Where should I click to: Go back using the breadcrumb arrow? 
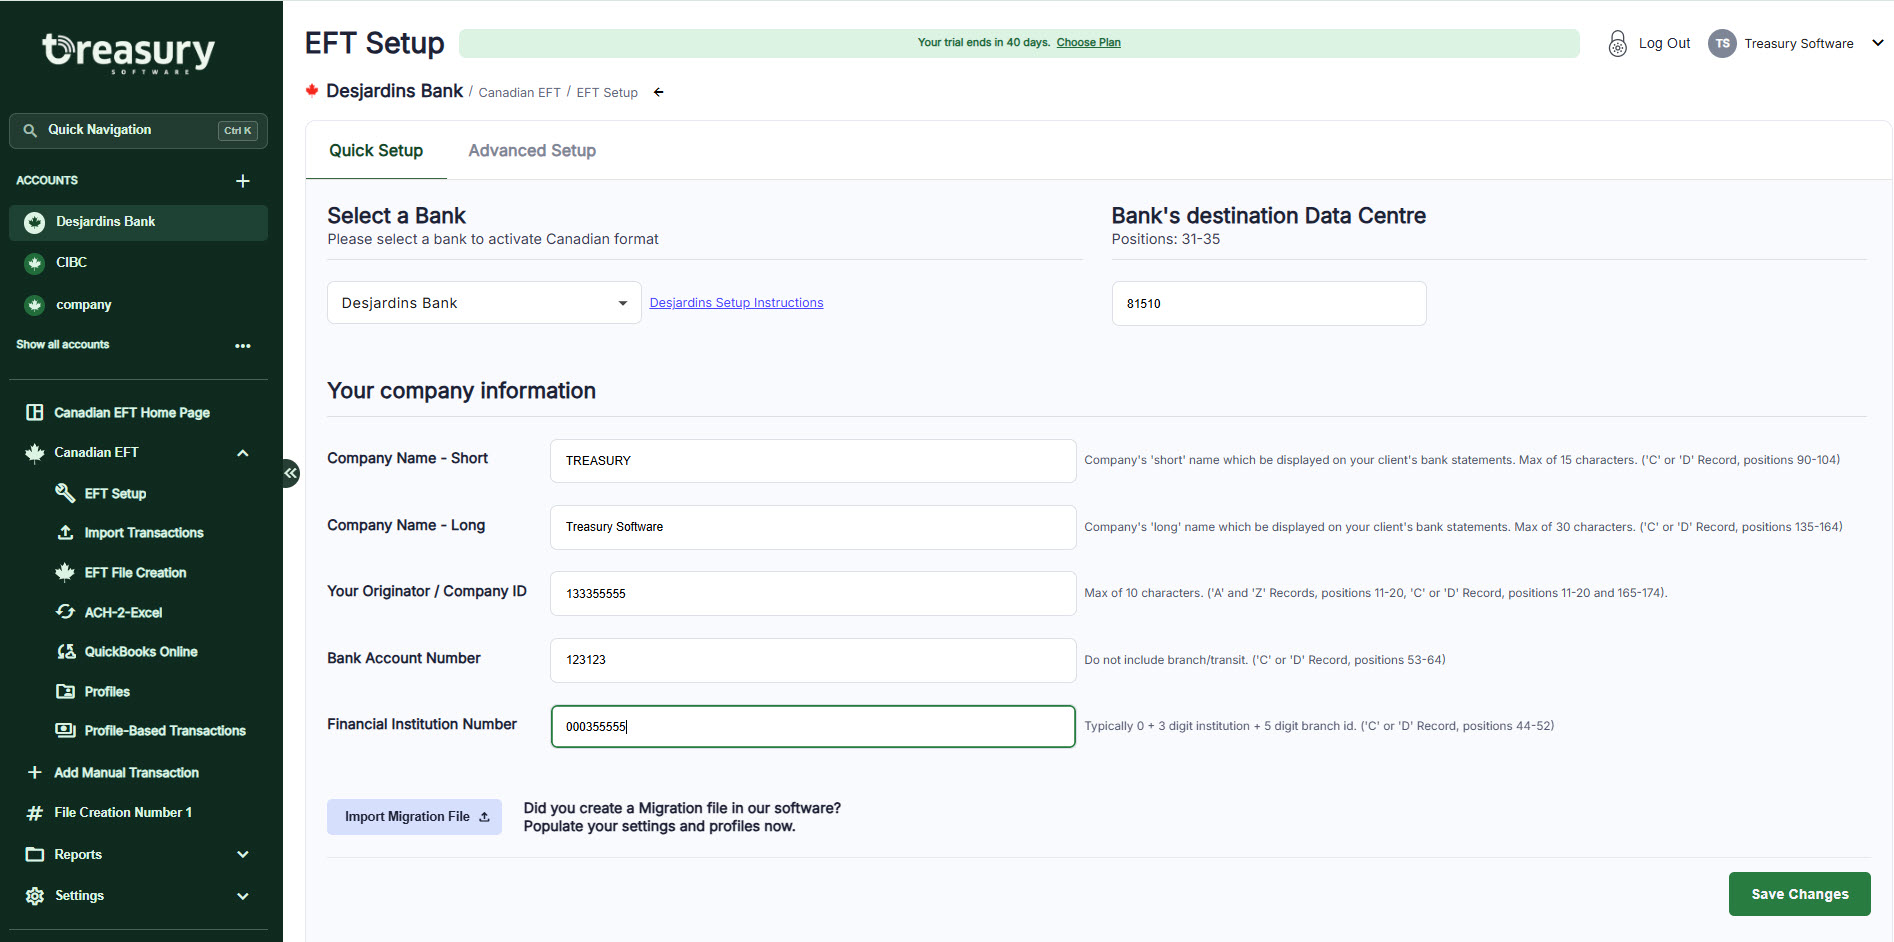(658, 93)
